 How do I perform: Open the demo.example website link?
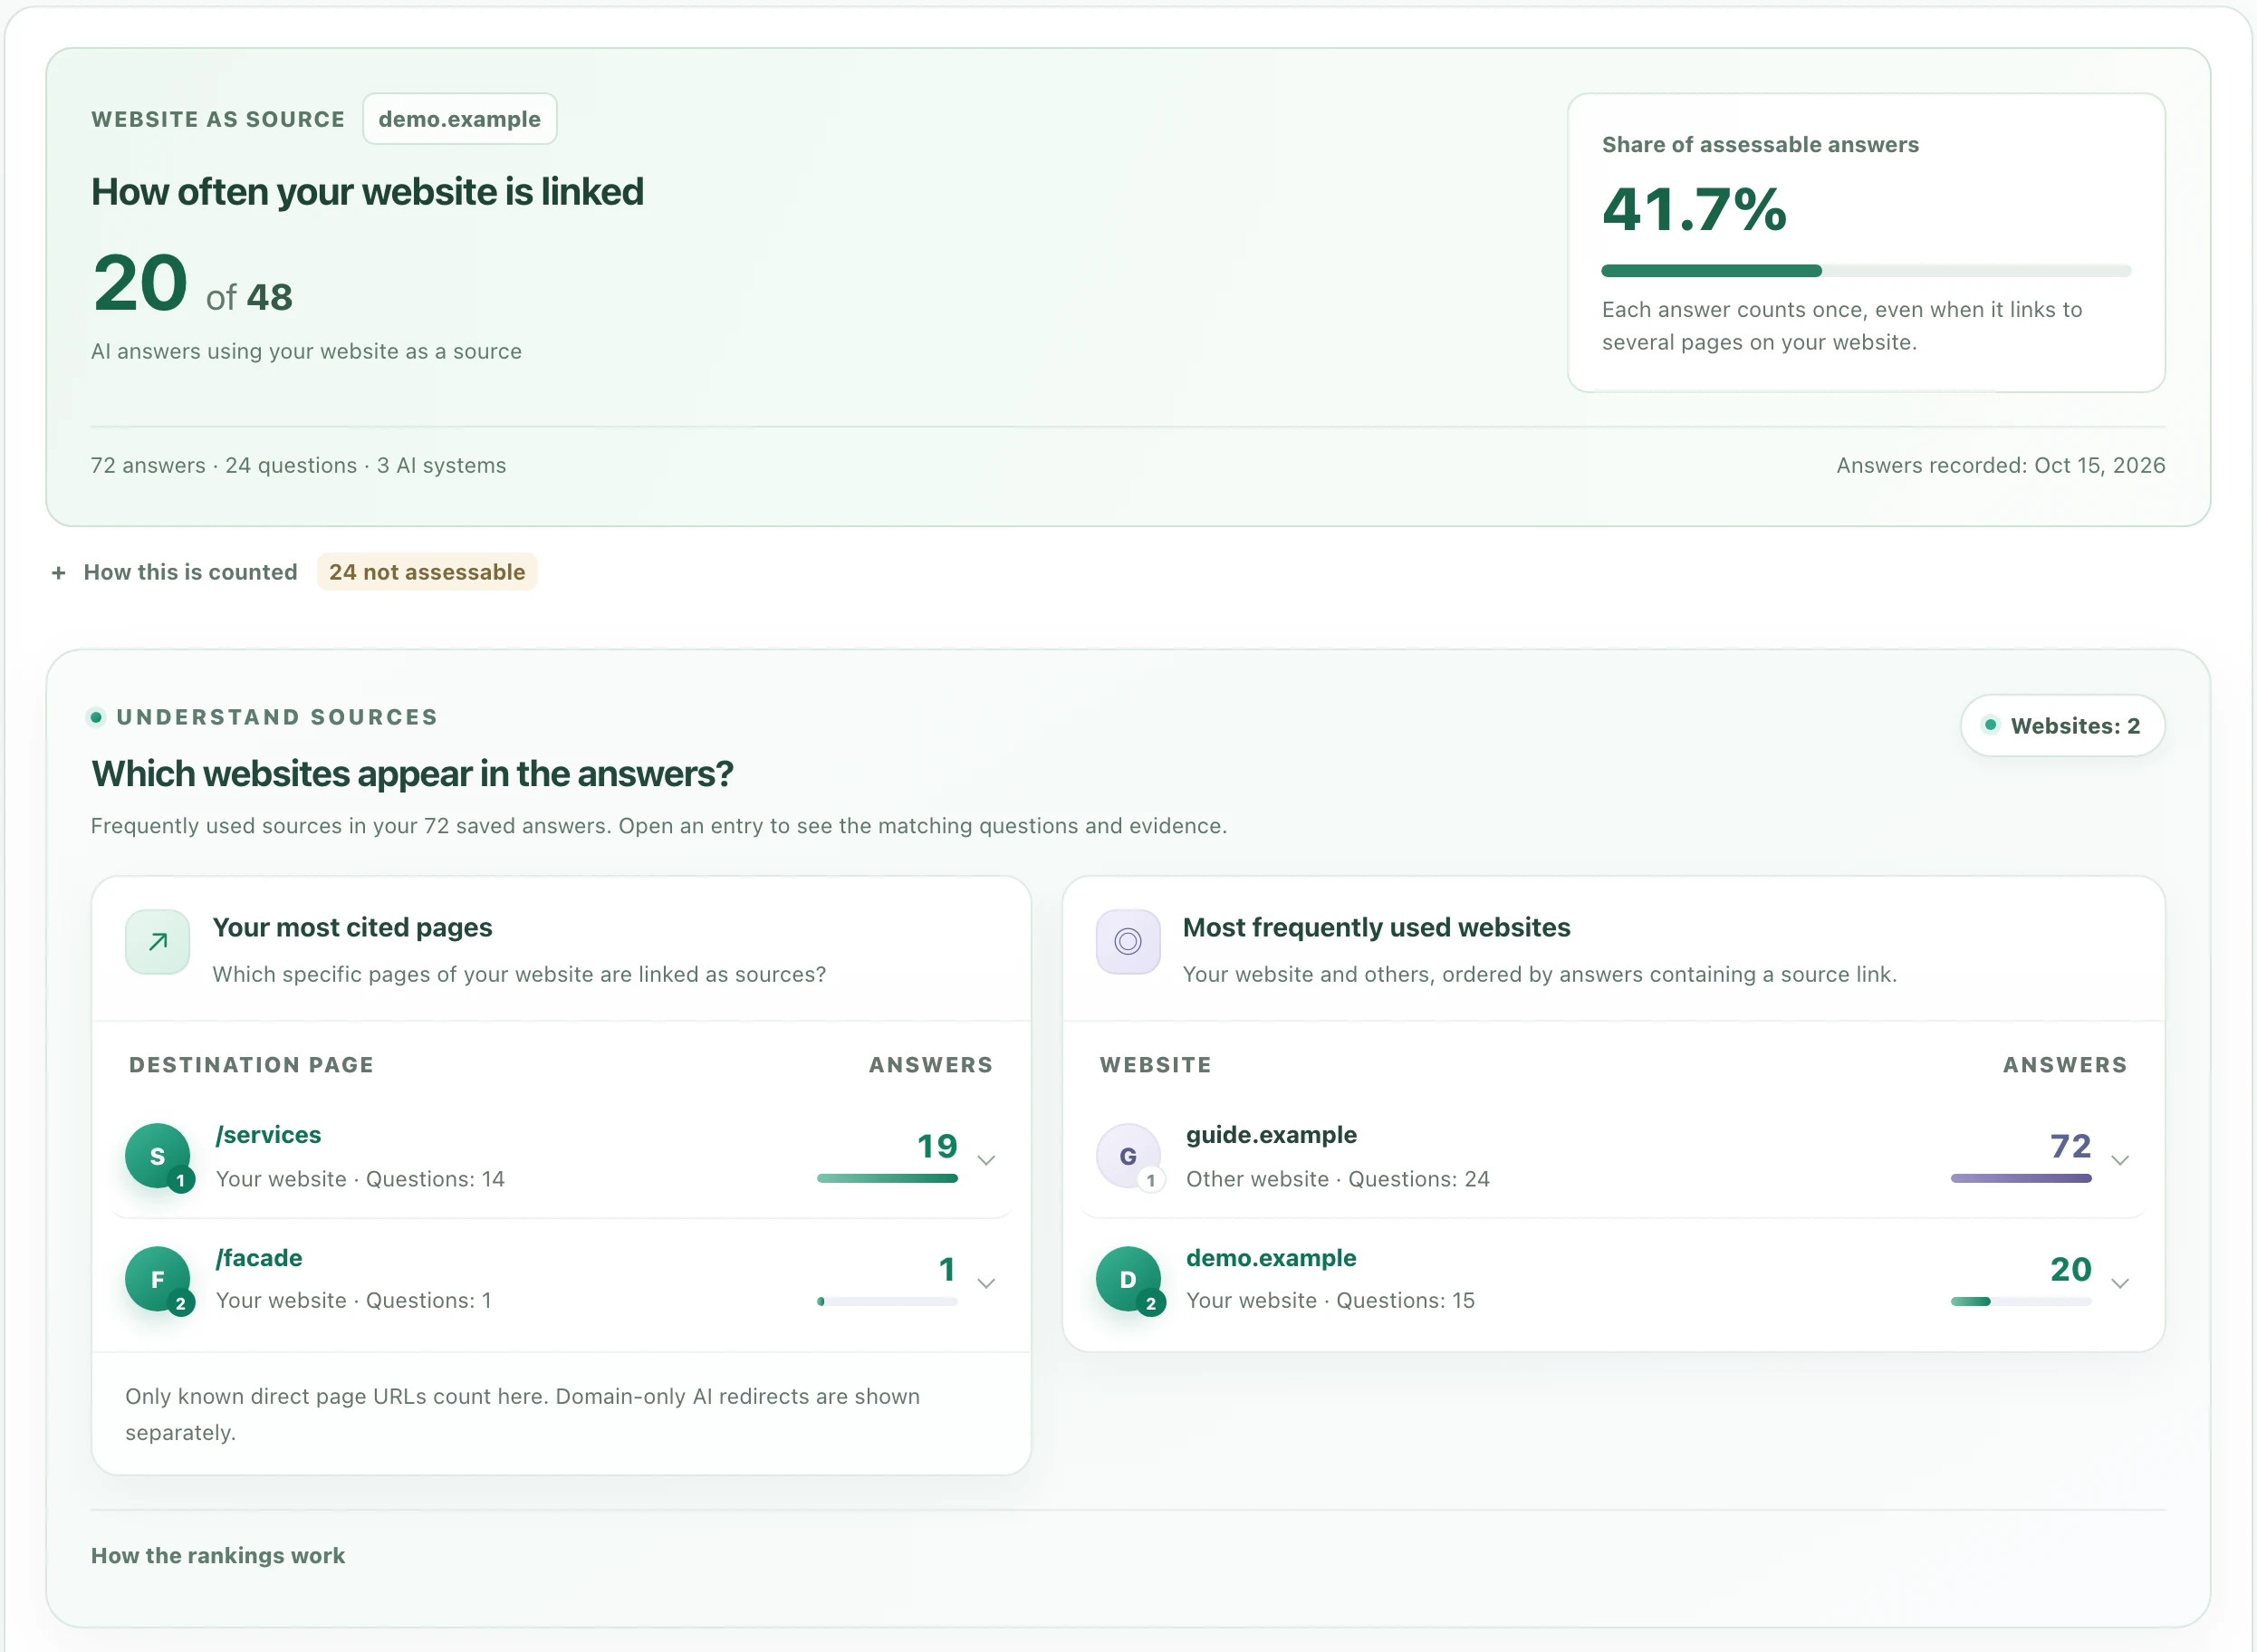[x=1271, y=1257]
